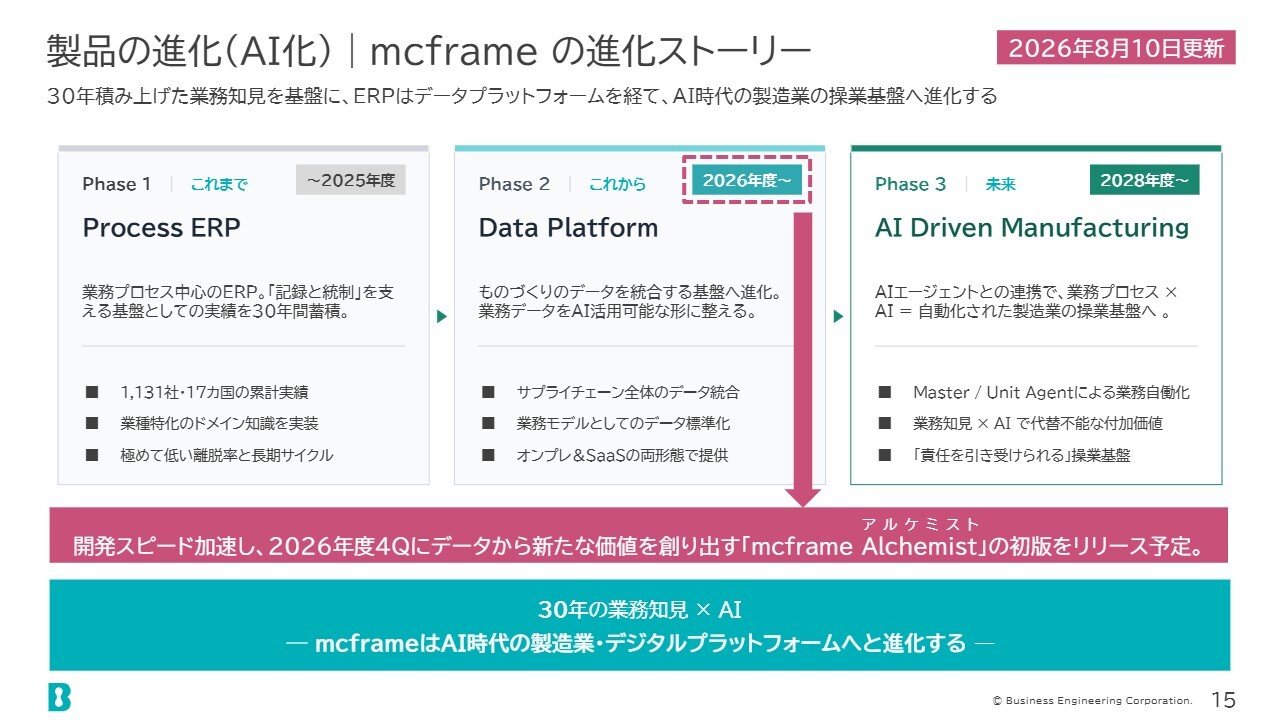Click the Business Engineering "B" logo
The width and height of the screenshot is (1280, 720).
pyautogui.click(x=59, y=697)
